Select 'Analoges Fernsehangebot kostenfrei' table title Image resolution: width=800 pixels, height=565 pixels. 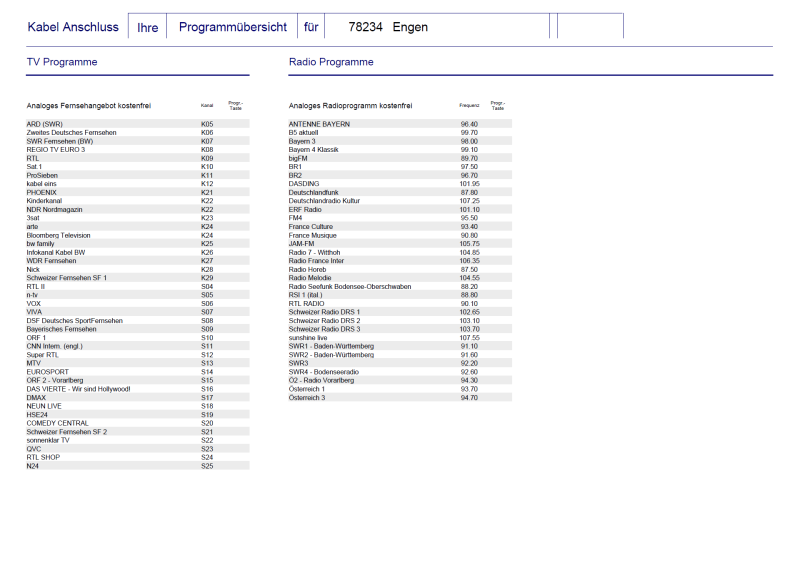[x=89, y=106]
